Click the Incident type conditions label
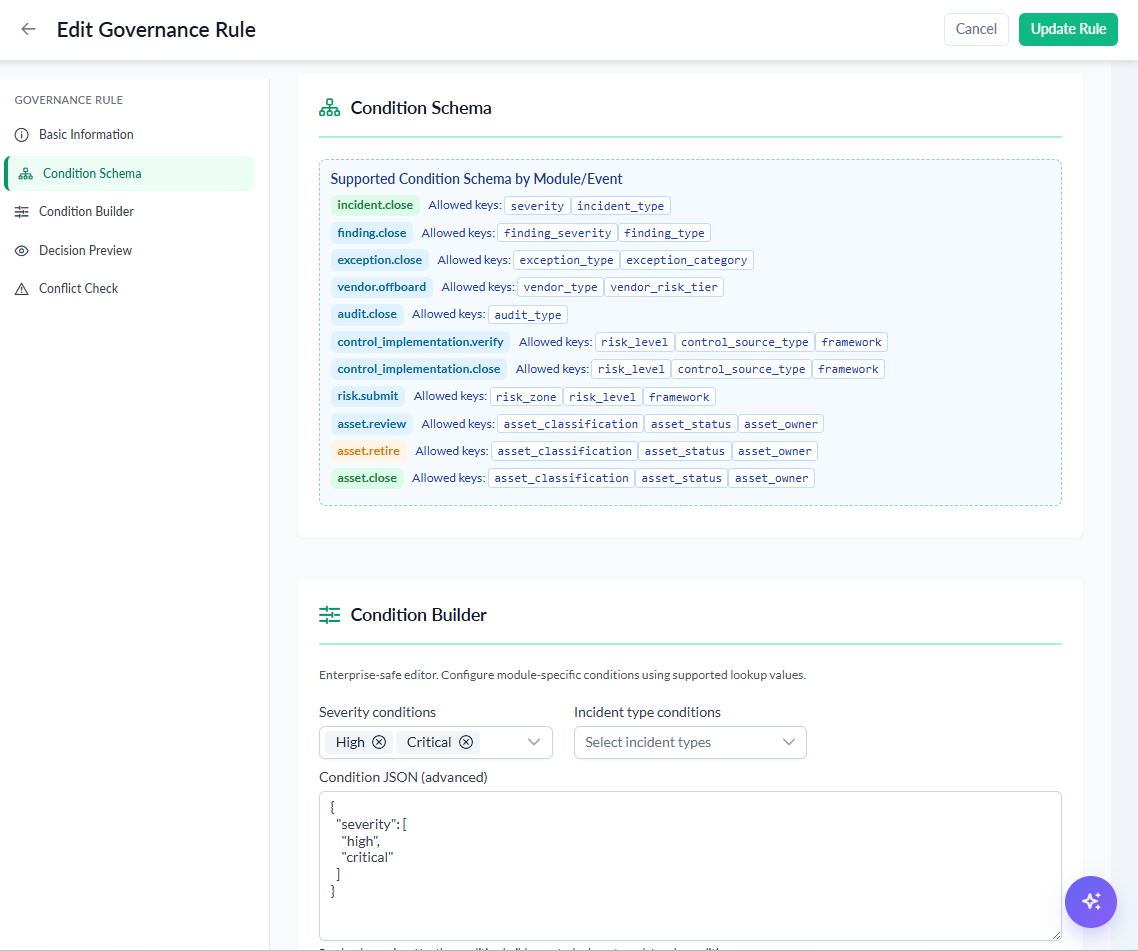 tap(647, 712)
